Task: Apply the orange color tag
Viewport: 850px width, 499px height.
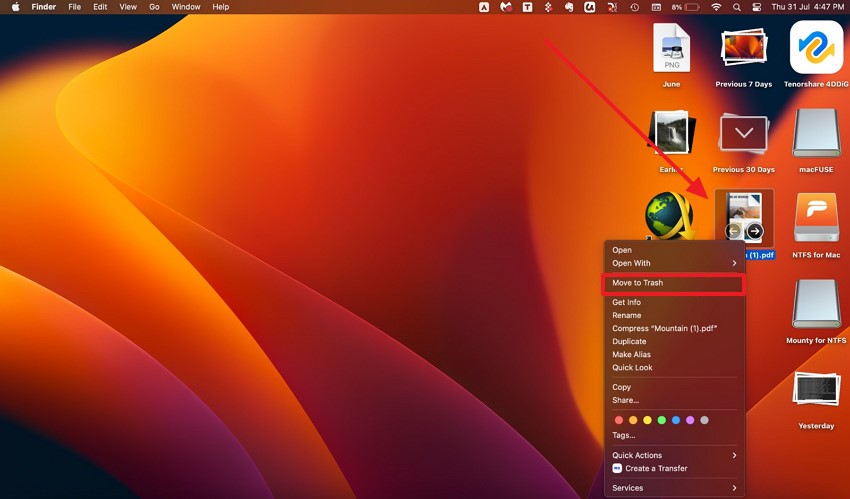Action: [x=633, y=420]
